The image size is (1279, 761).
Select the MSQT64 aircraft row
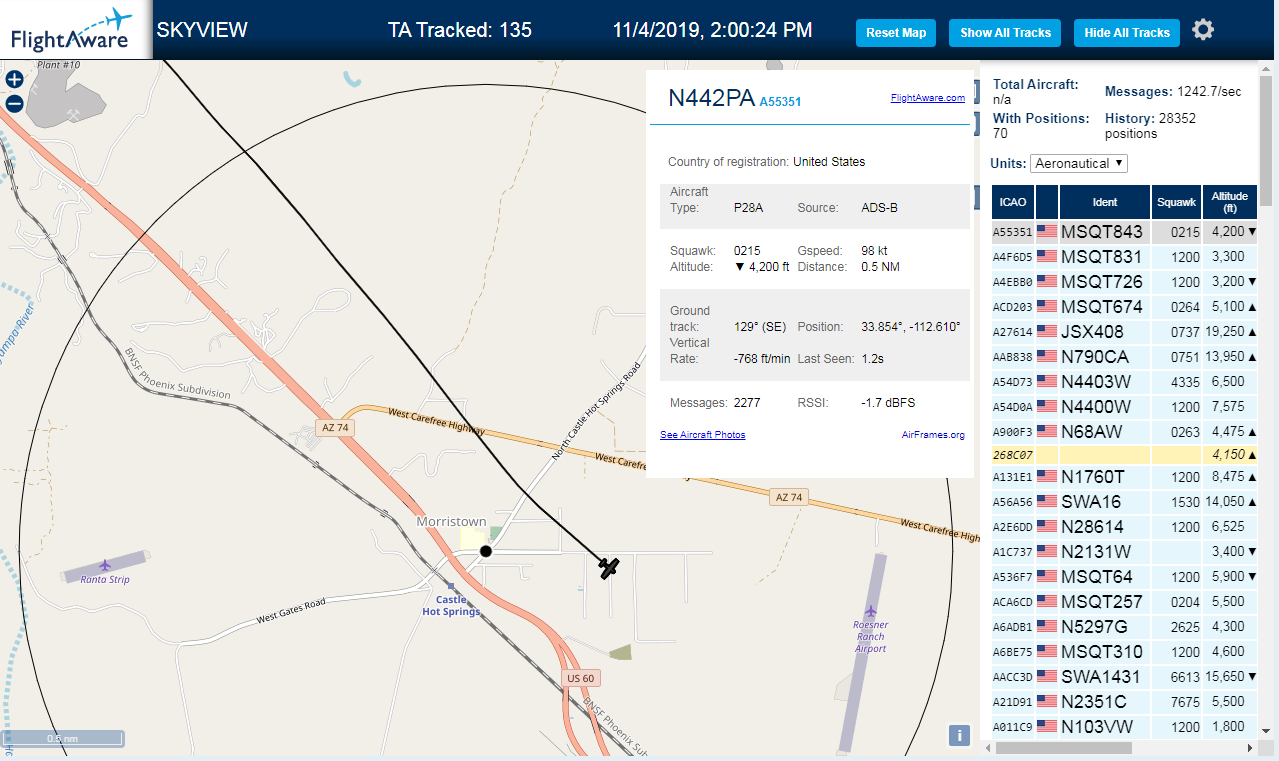point(1124,577)
